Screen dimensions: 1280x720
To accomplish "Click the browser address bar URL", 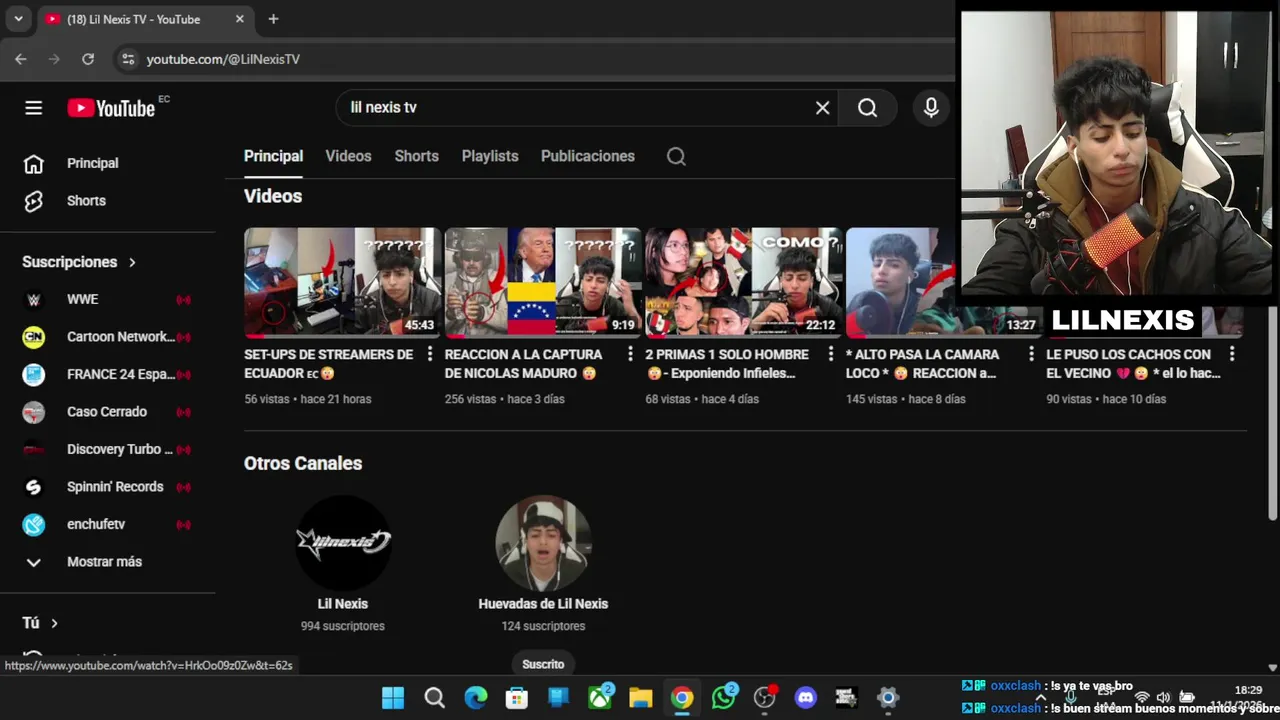I will pyautogui.click(x=223, y=59).
